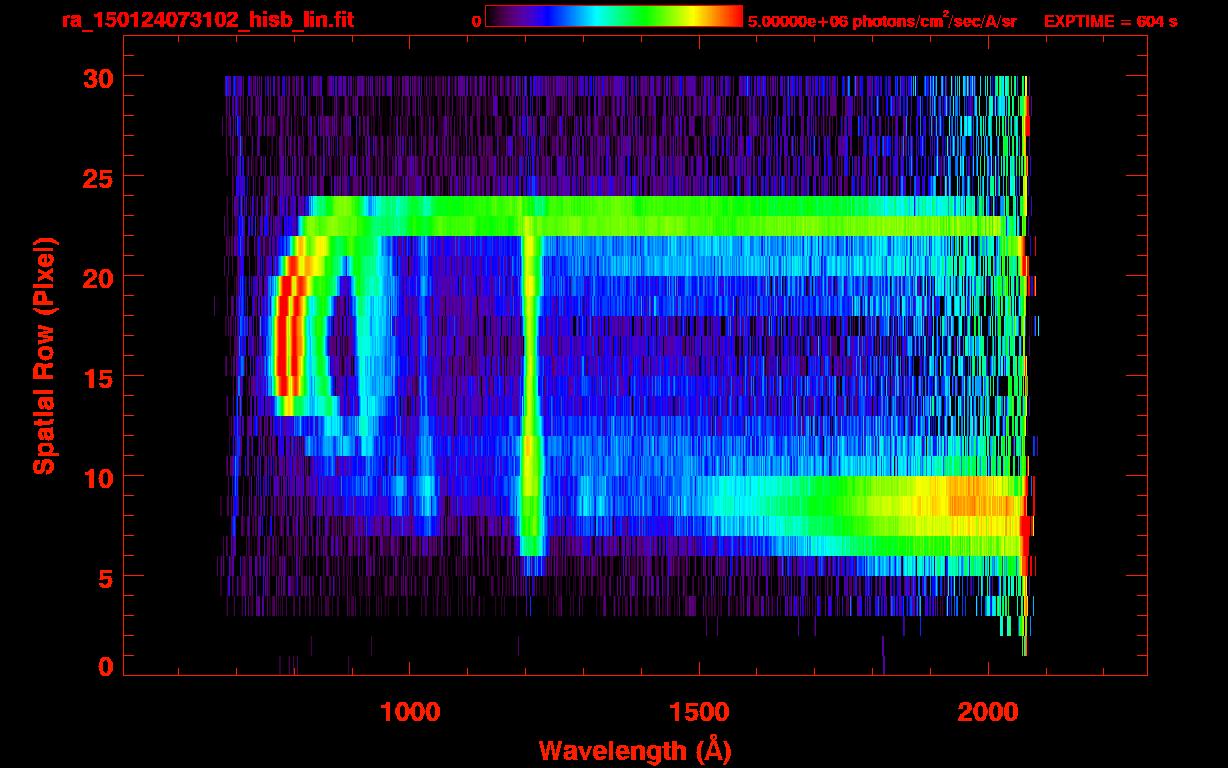The image size is (1228, 768).
Task: Click the 5.00000e+06 photons/cm²/sec/Å/sr label
Action: 882,20
